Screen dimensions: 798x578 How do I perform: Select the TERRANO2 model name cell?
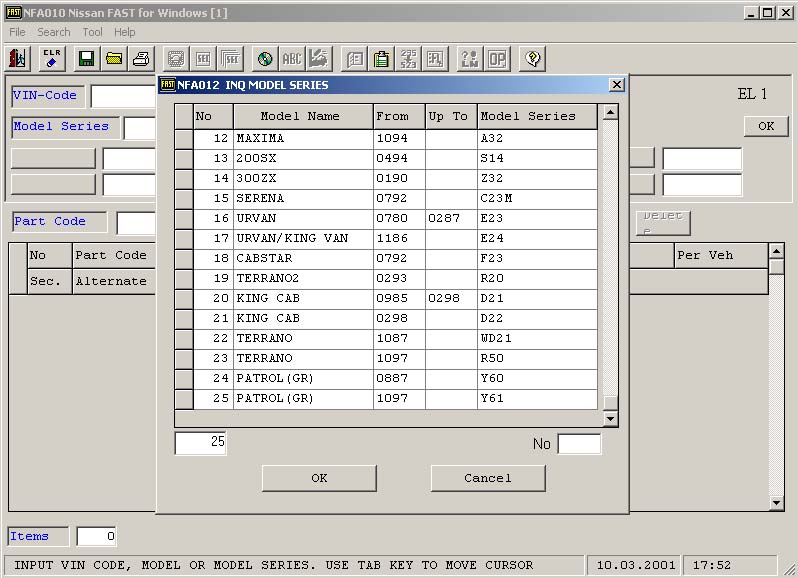[x=303, y=278]
